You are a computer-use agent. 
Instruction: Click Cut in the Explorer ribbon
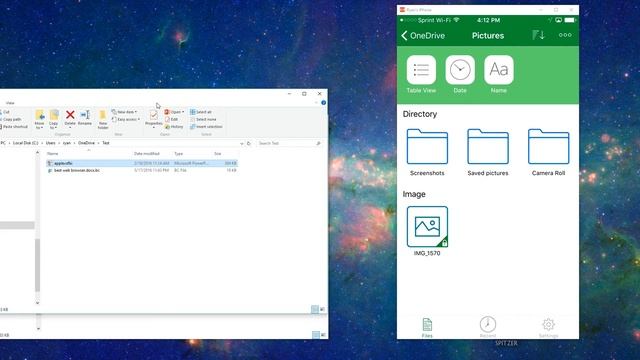pos(5,112)
